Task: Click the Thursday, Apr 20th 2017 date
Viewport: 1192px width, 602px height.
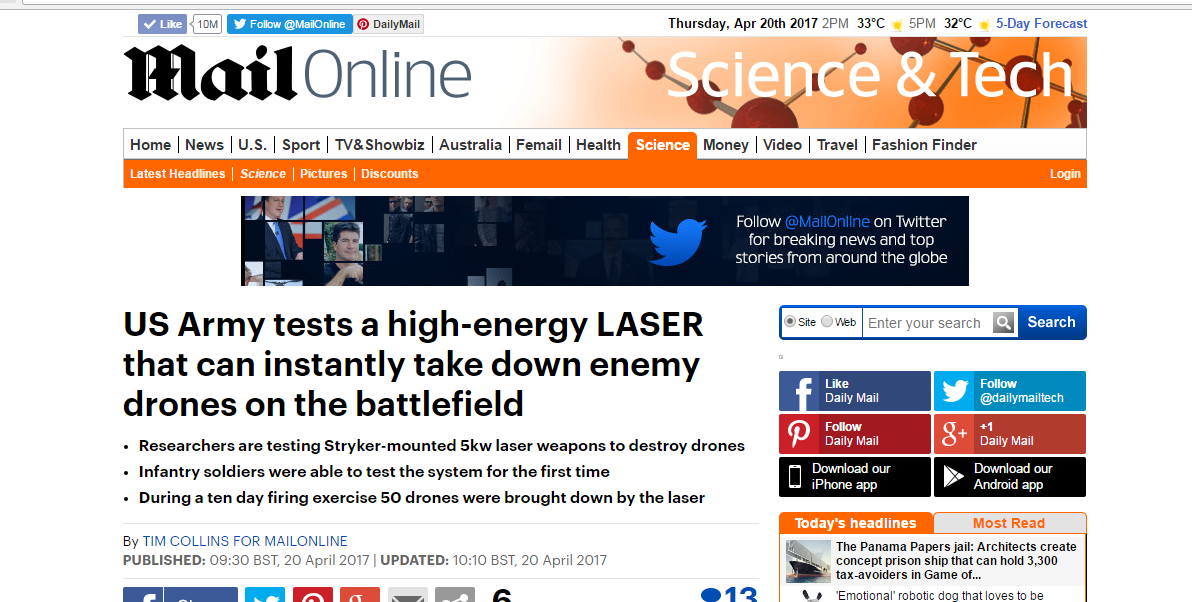Action: coord(743,24)
